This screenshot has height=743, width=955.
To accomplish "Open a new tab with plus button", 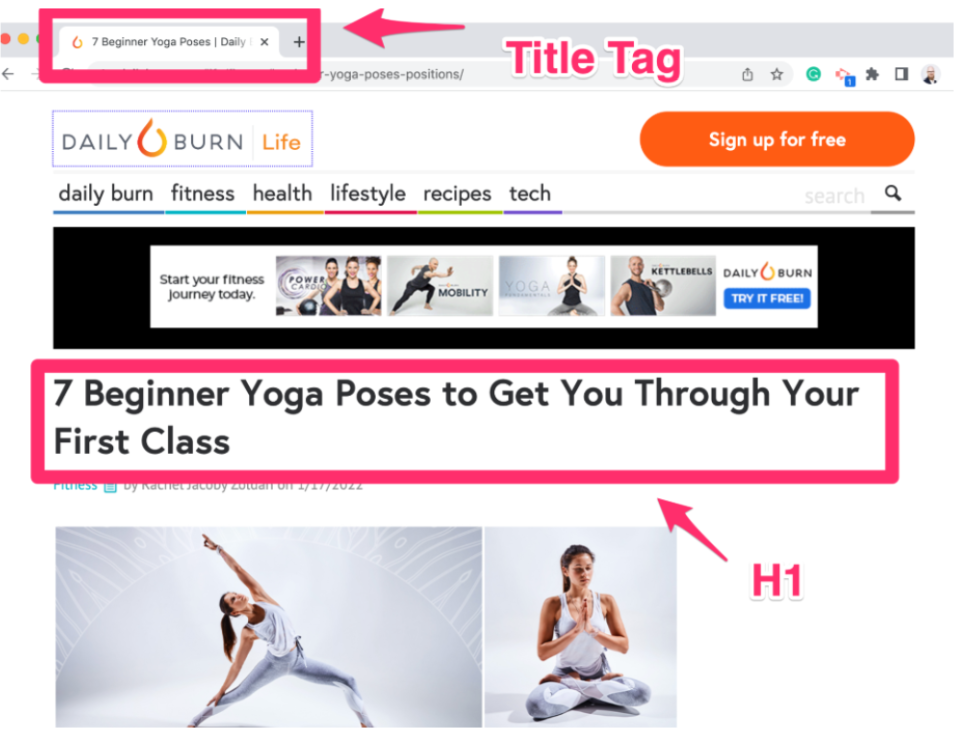I will (x=298, y=42).
